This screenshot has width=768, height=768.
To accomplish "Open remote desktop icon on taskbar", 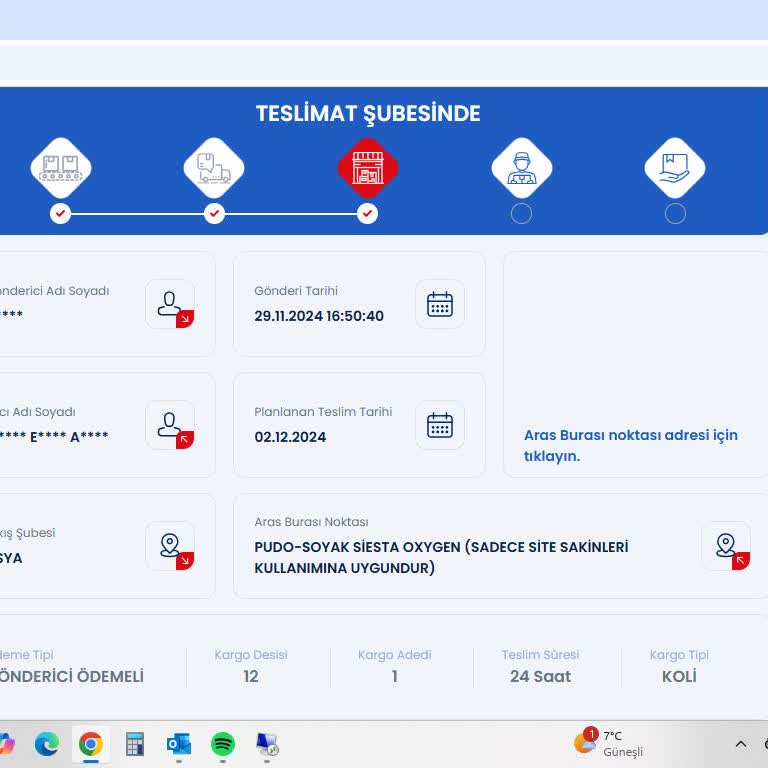I will pos(267,744).
